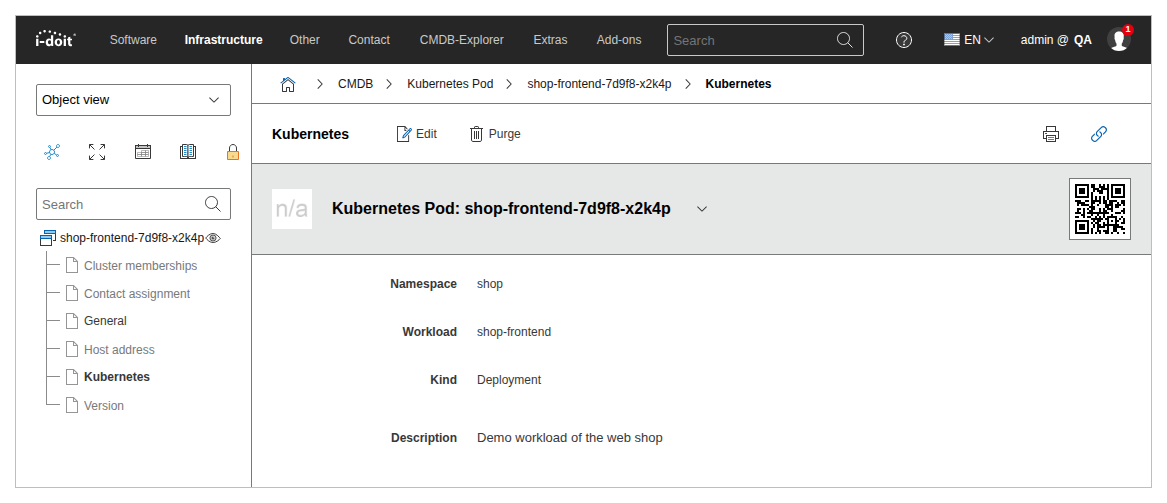Click the Kubernetes Pod object type icon in tree
1167x503 pixels.
pyautogui.click(x=48, y=238)
